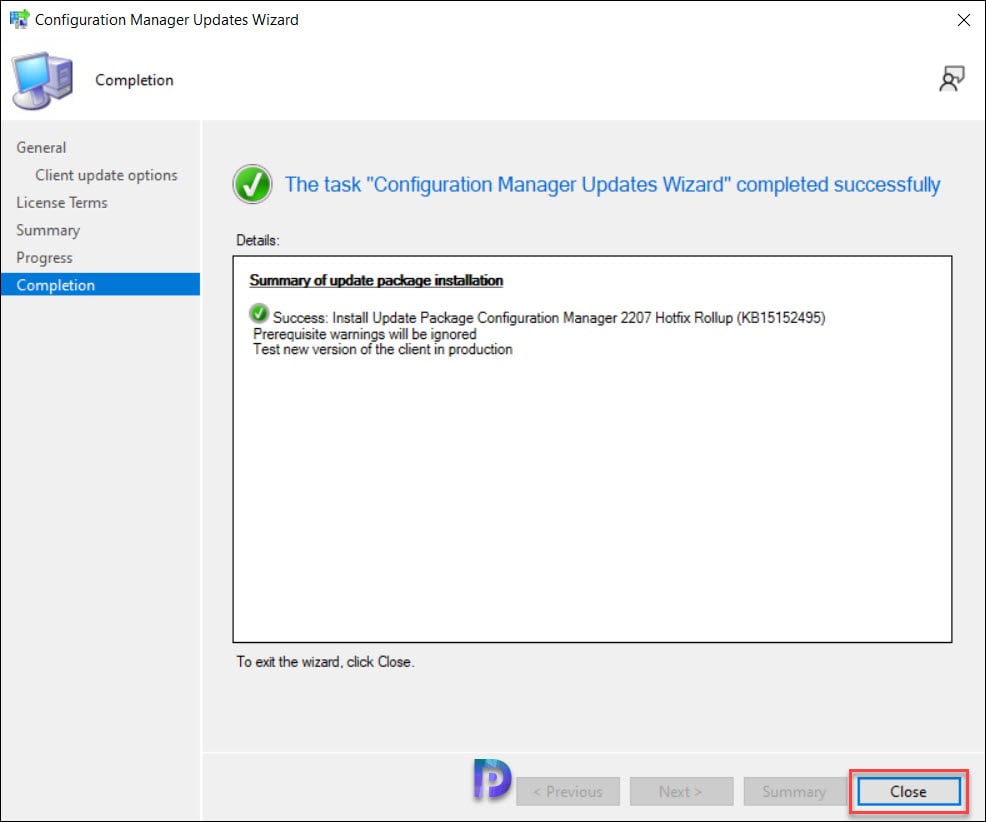Click the greyed-out Previous button

[568, 791]
